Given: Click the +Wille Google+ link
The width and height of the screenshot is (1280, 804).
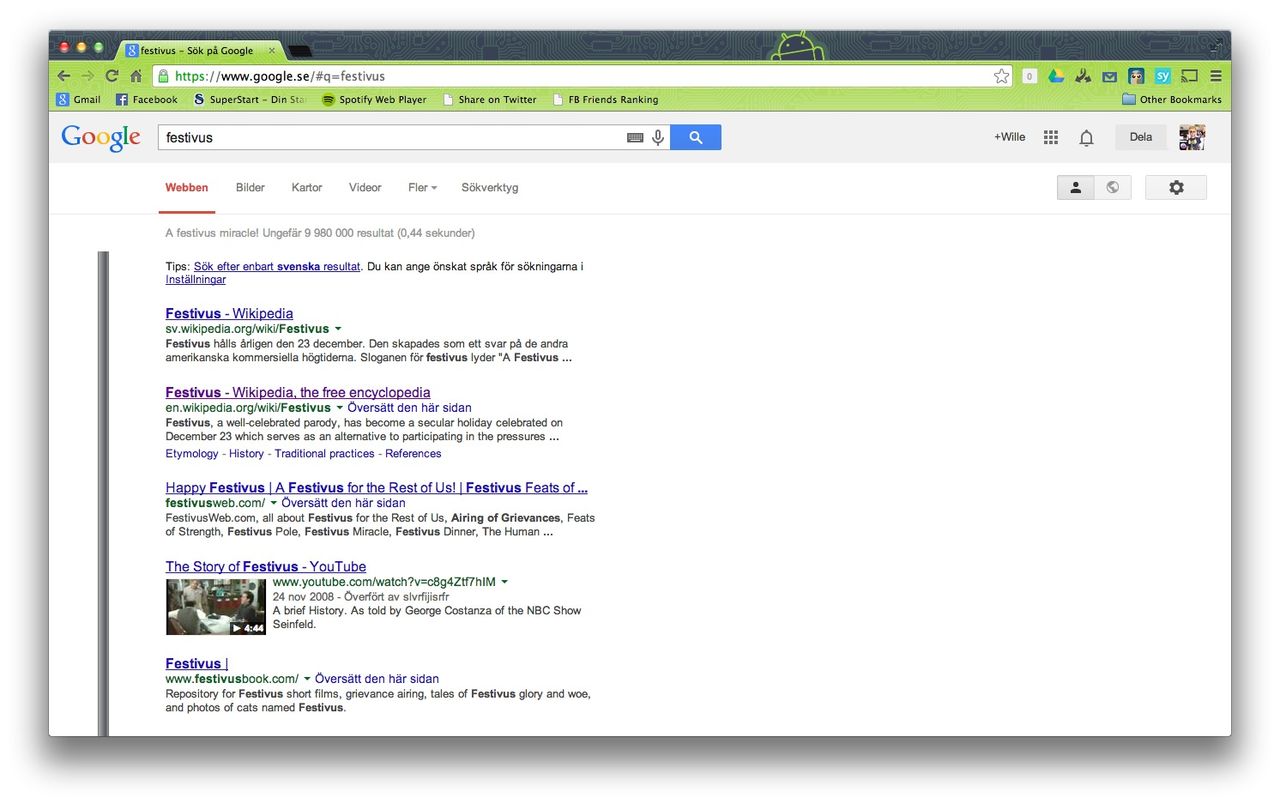Looking at the screenshot, I should tap(1009, 138).
